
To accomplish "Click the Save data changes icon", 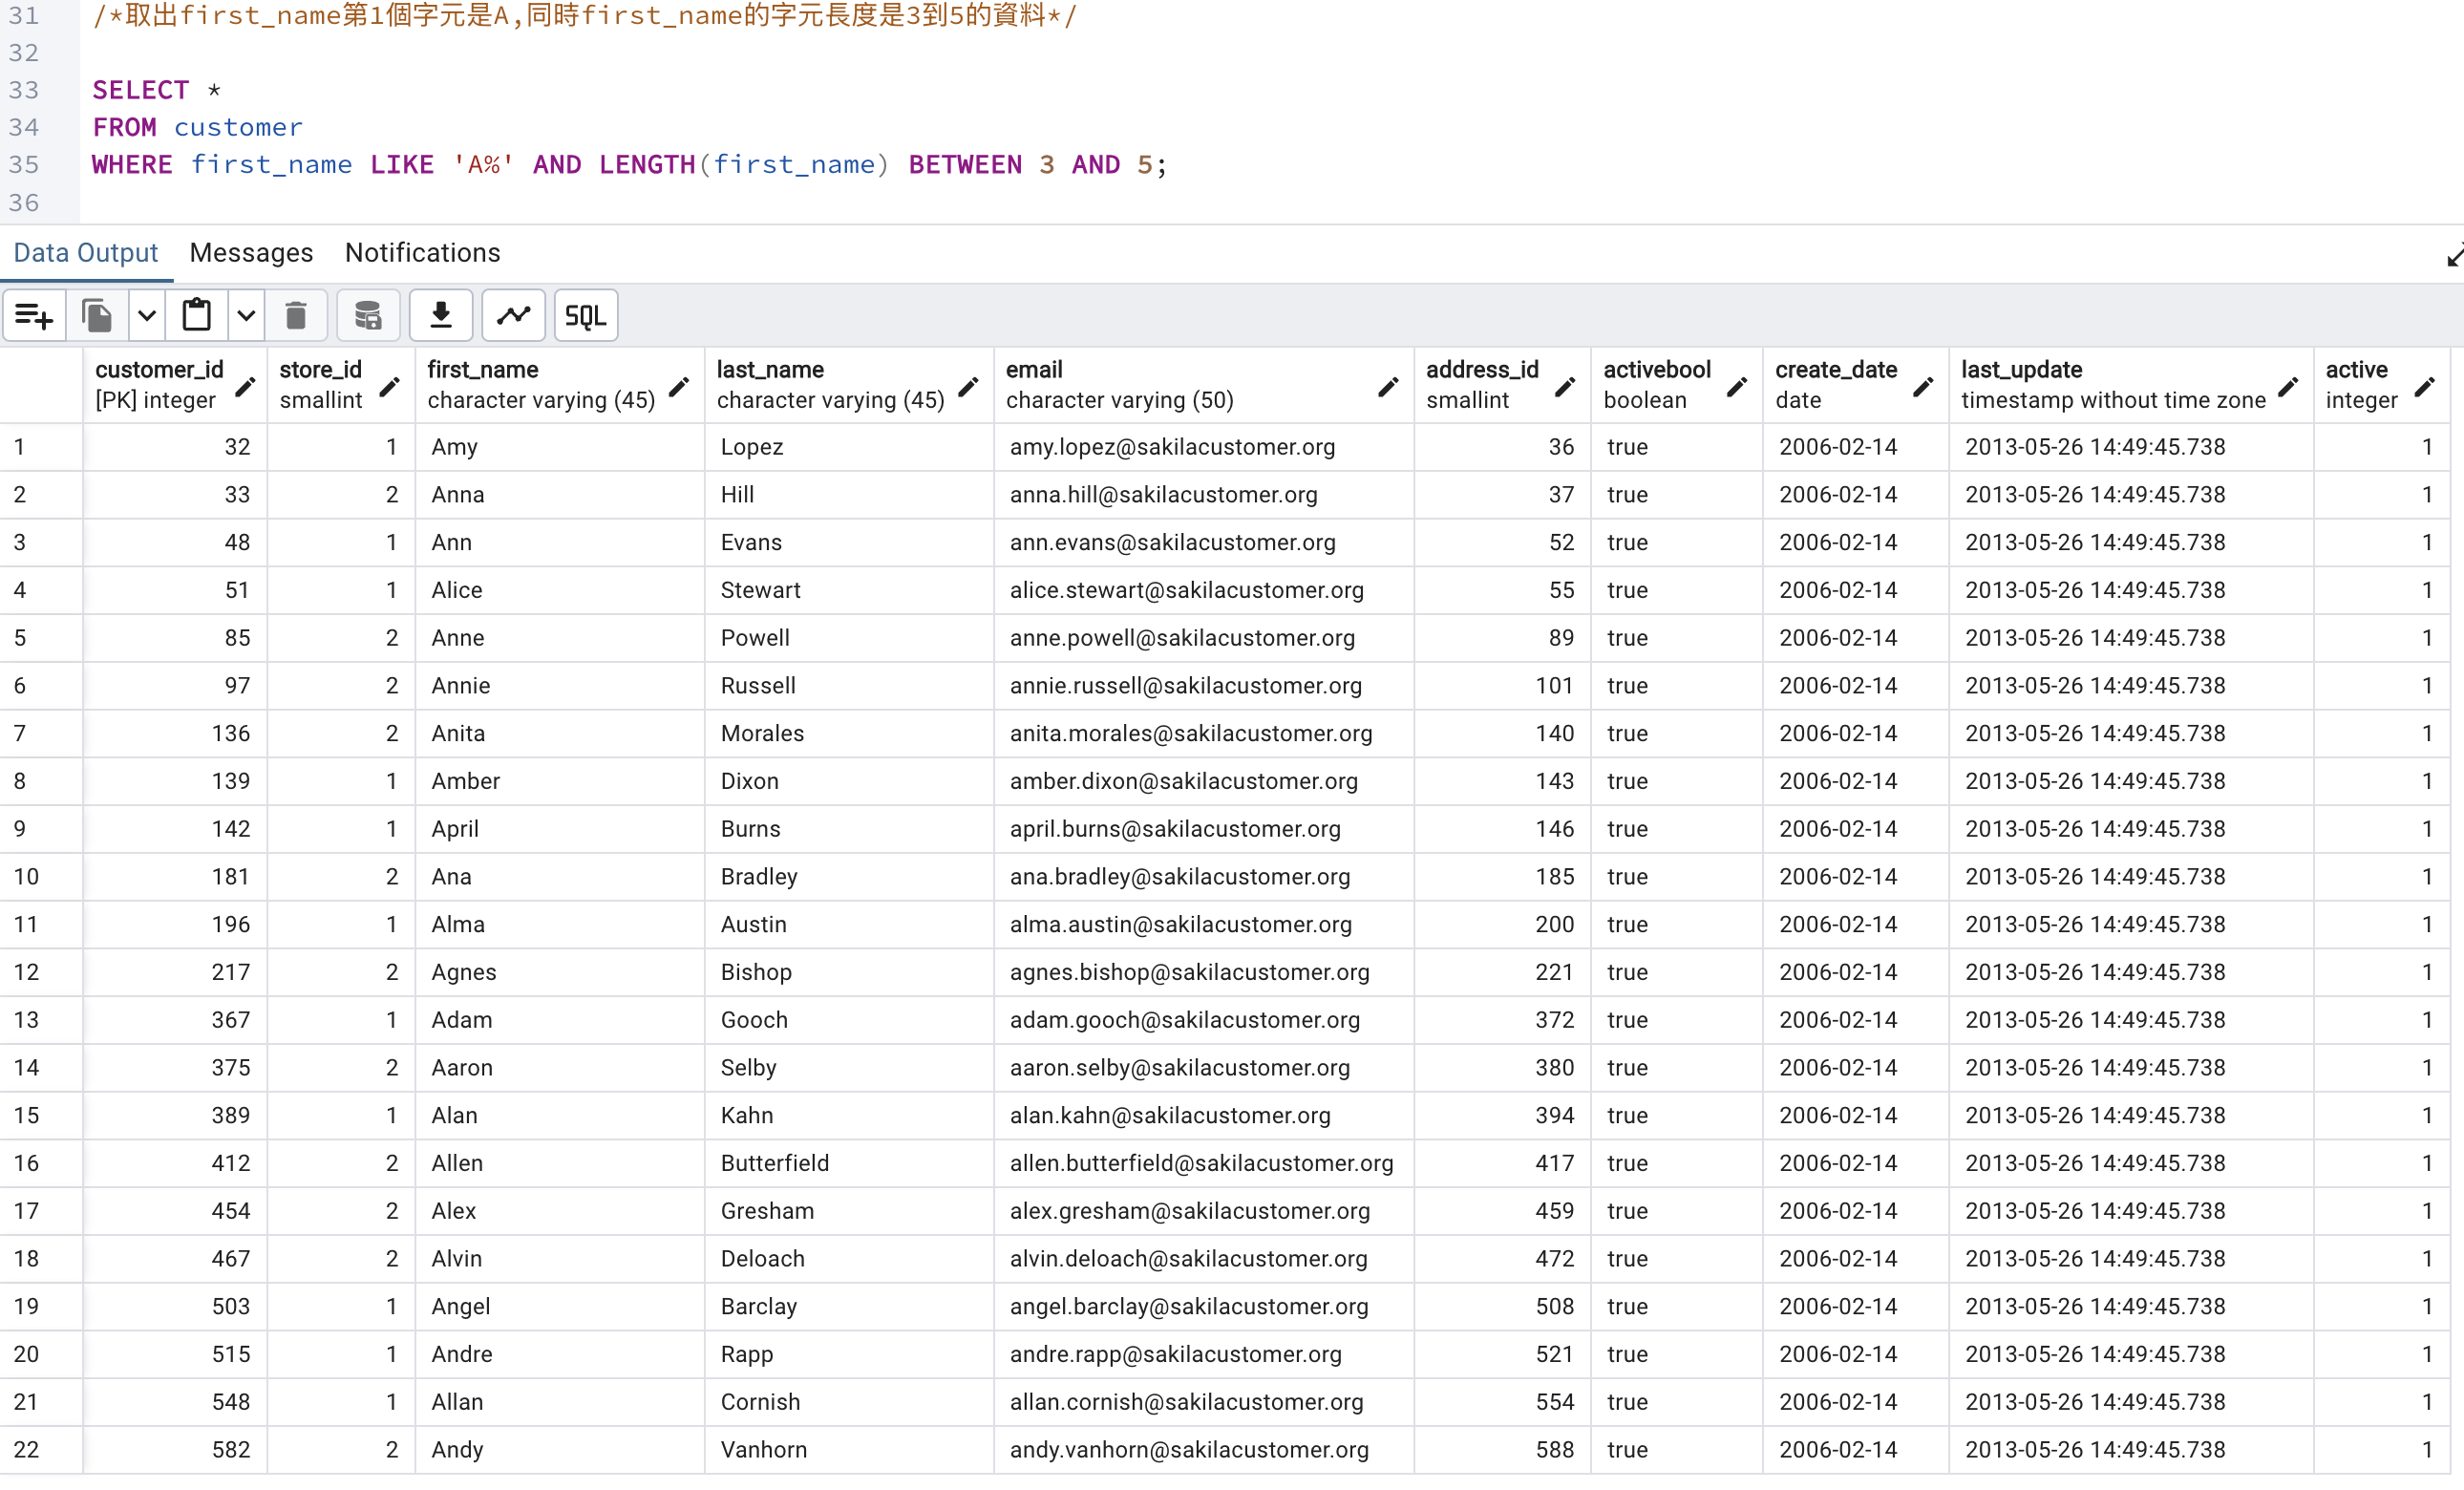I will 368,316.
